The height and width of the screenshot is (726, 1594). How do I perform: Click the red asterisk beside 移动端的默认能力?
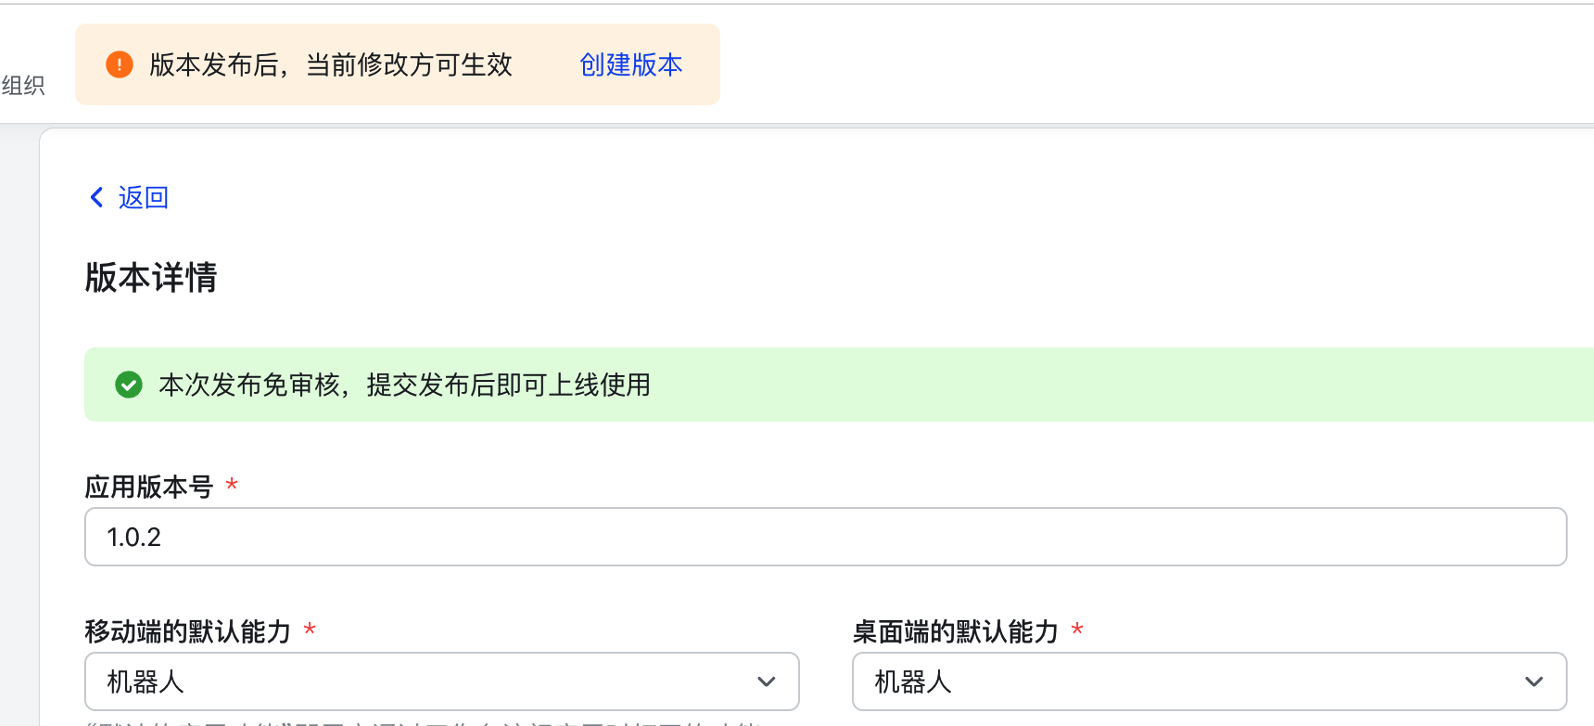tap(310, 630)
